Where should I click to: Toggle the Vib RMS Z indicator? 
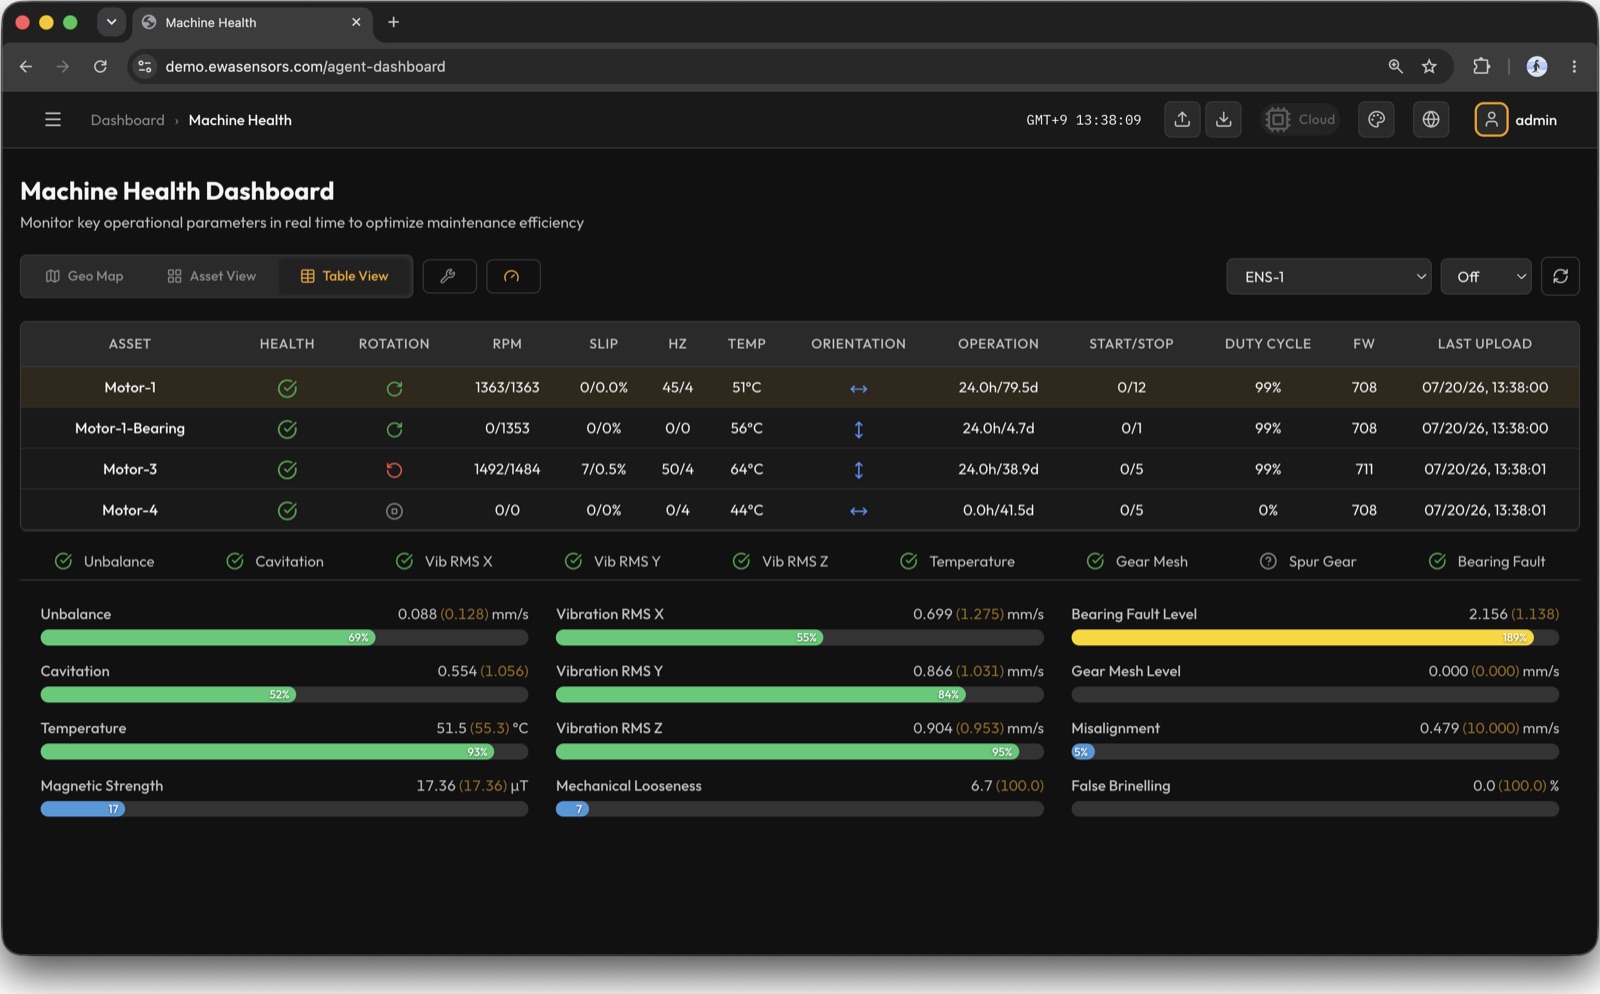(781, 562)
